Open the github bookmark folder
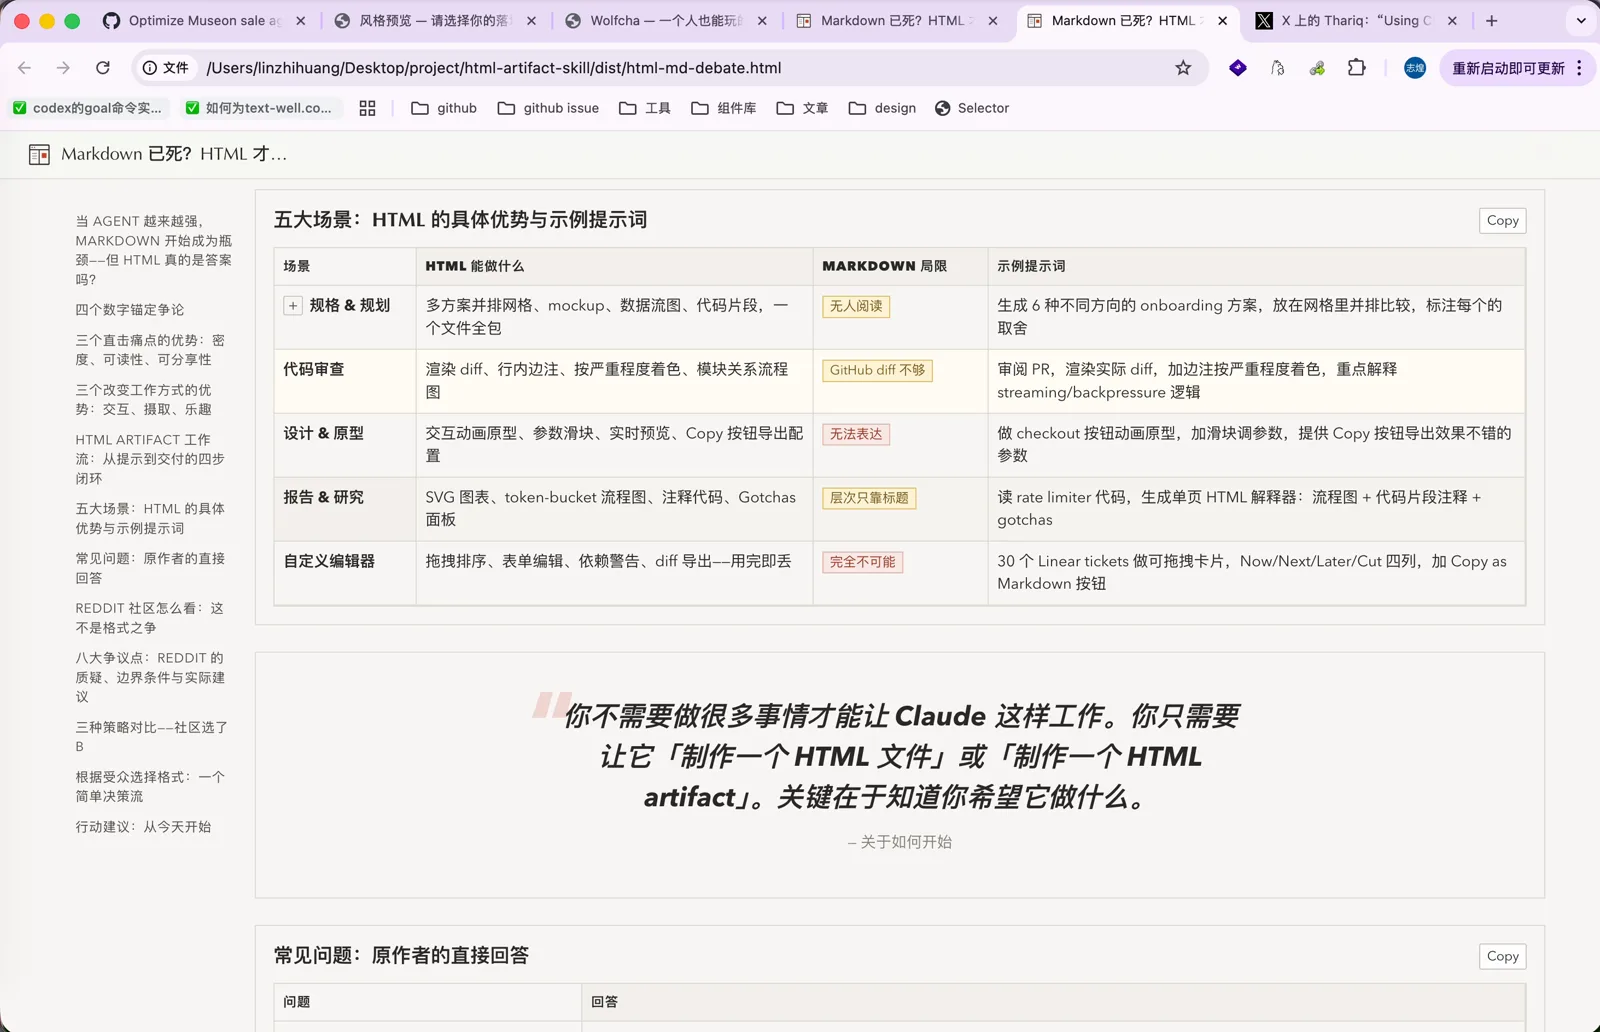Screen dimensions: 1600x1032 tap(444, 108)
